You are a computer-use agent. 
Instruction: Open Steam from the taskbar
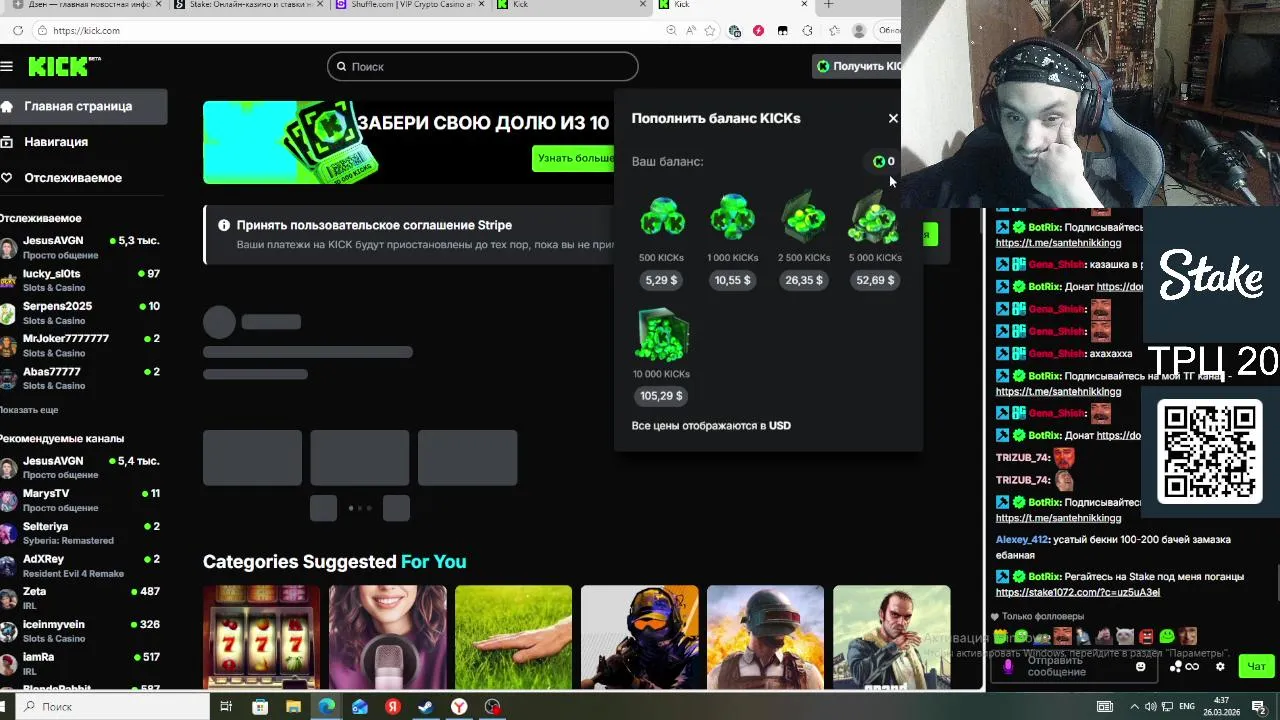pos(426,706)
